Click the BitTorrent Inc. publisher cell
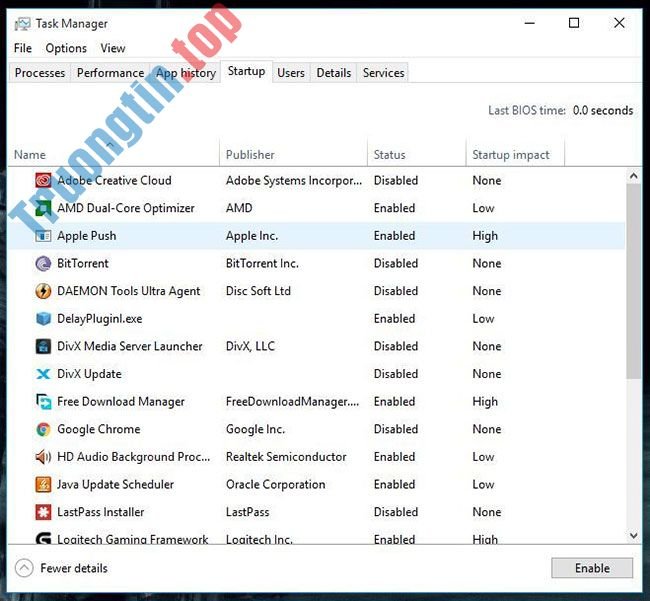Screen dimensions: 650x601 point(262,264)
